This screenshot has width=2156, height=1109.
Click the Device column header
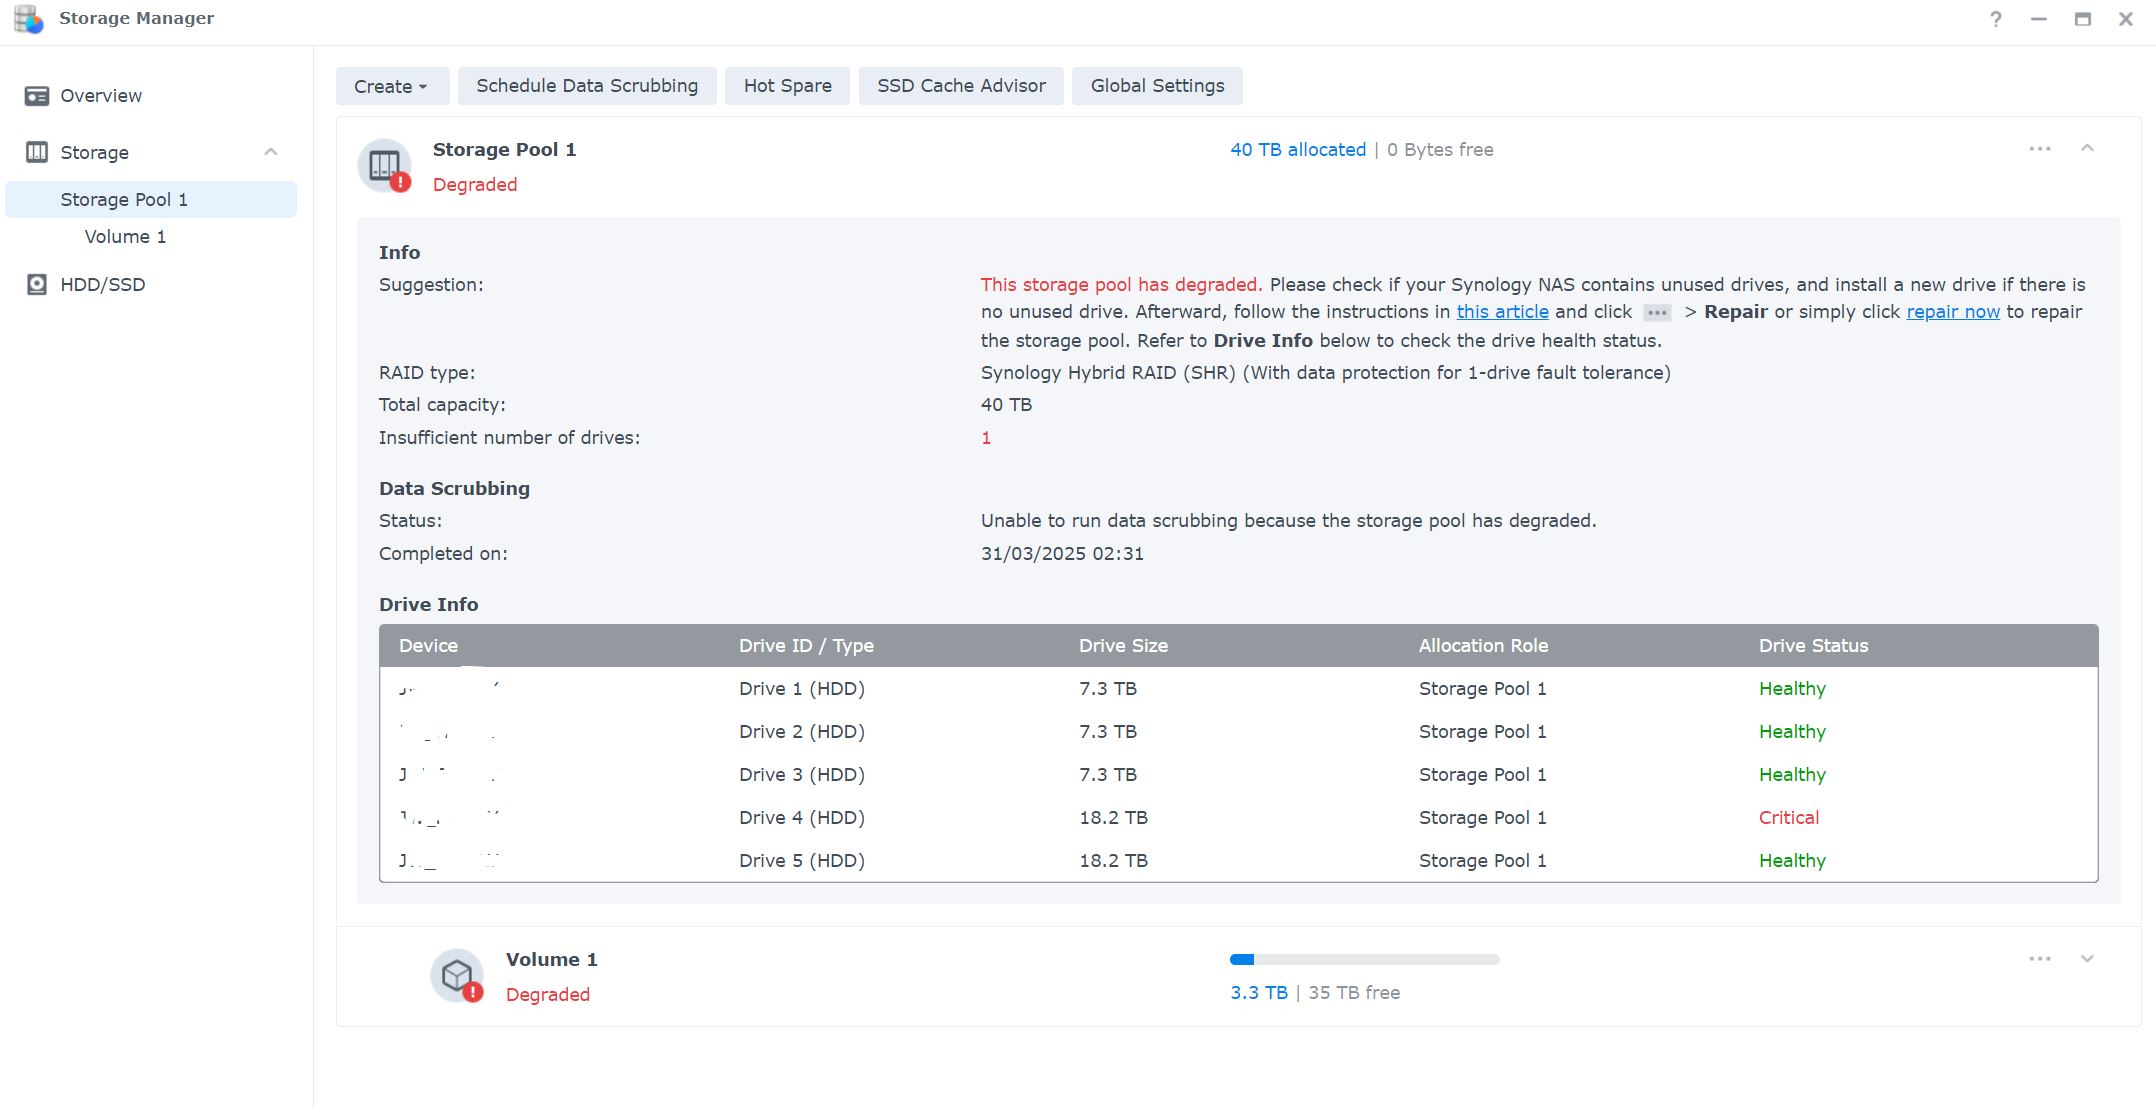[x=428, y=646]
